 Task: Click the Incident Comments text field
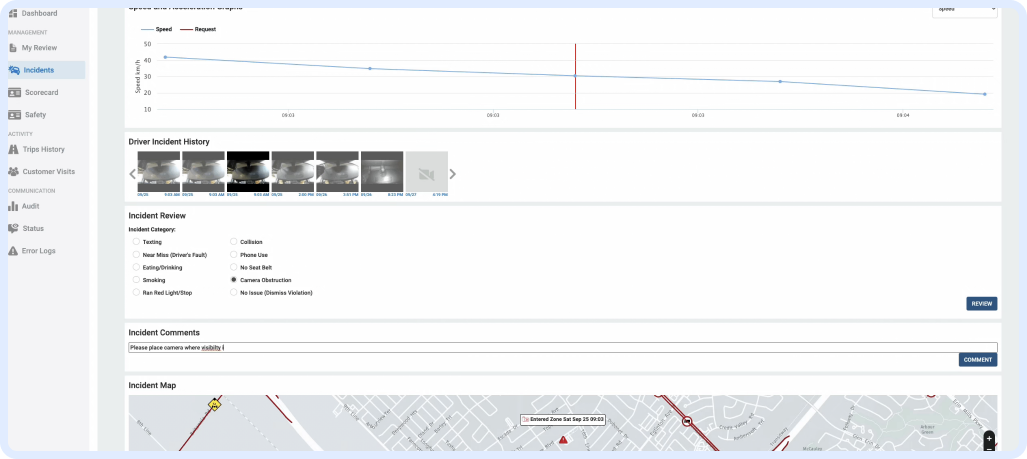[560, 347]
